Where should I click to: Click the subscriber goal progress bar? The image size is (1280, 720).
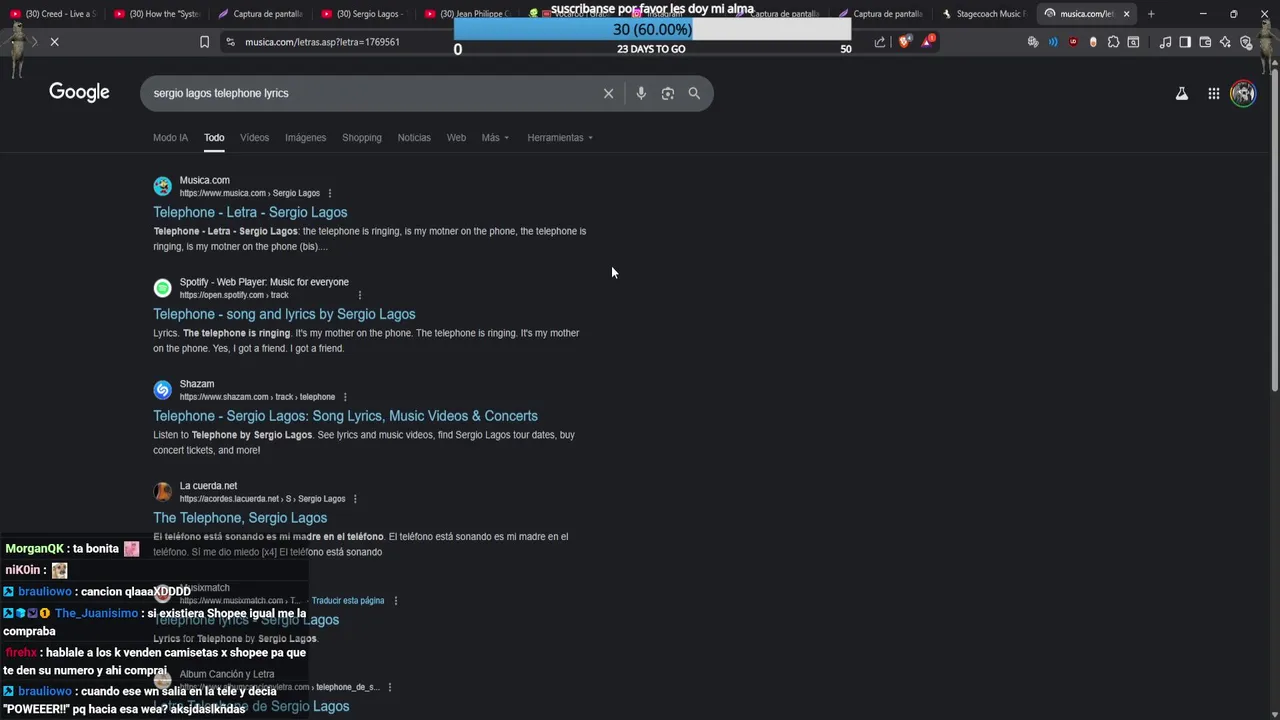(652, 29)
